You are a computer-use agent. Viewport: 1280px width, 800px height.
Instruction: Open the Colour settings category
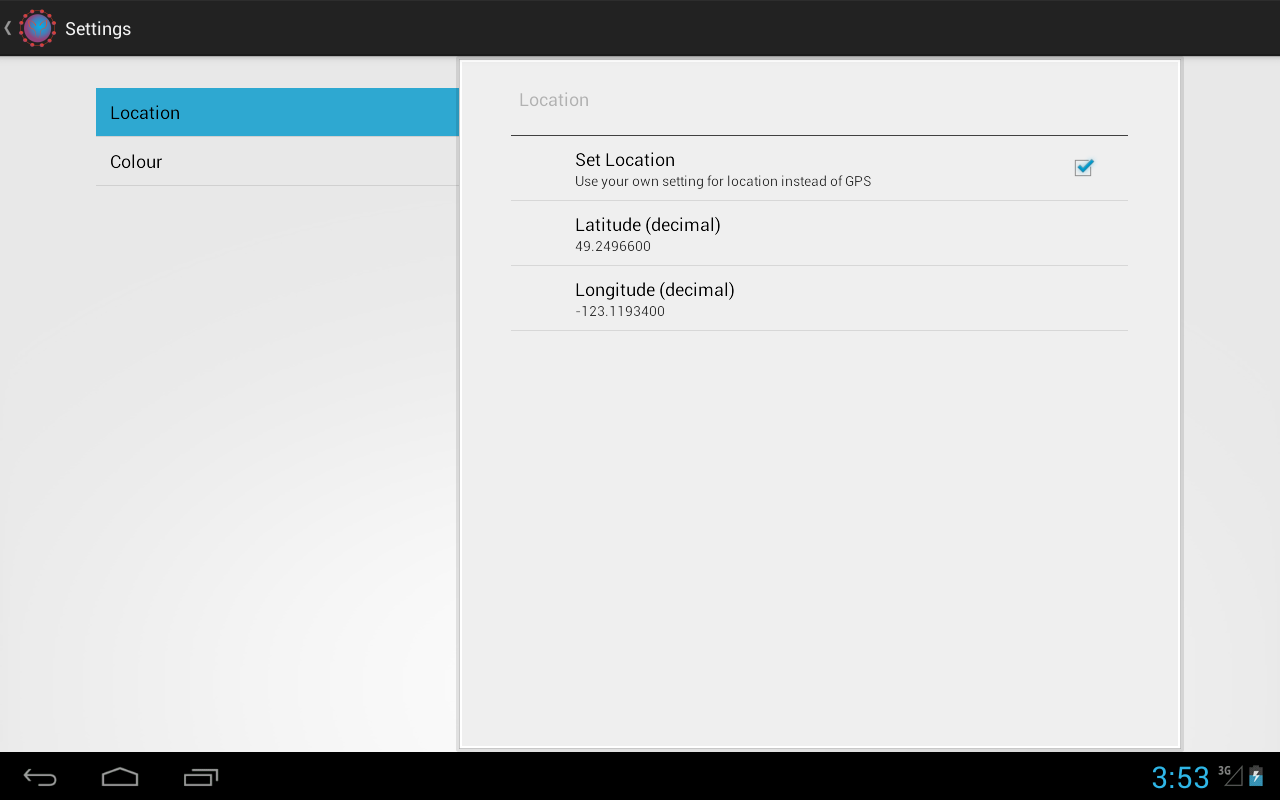[x=277, y=161]
